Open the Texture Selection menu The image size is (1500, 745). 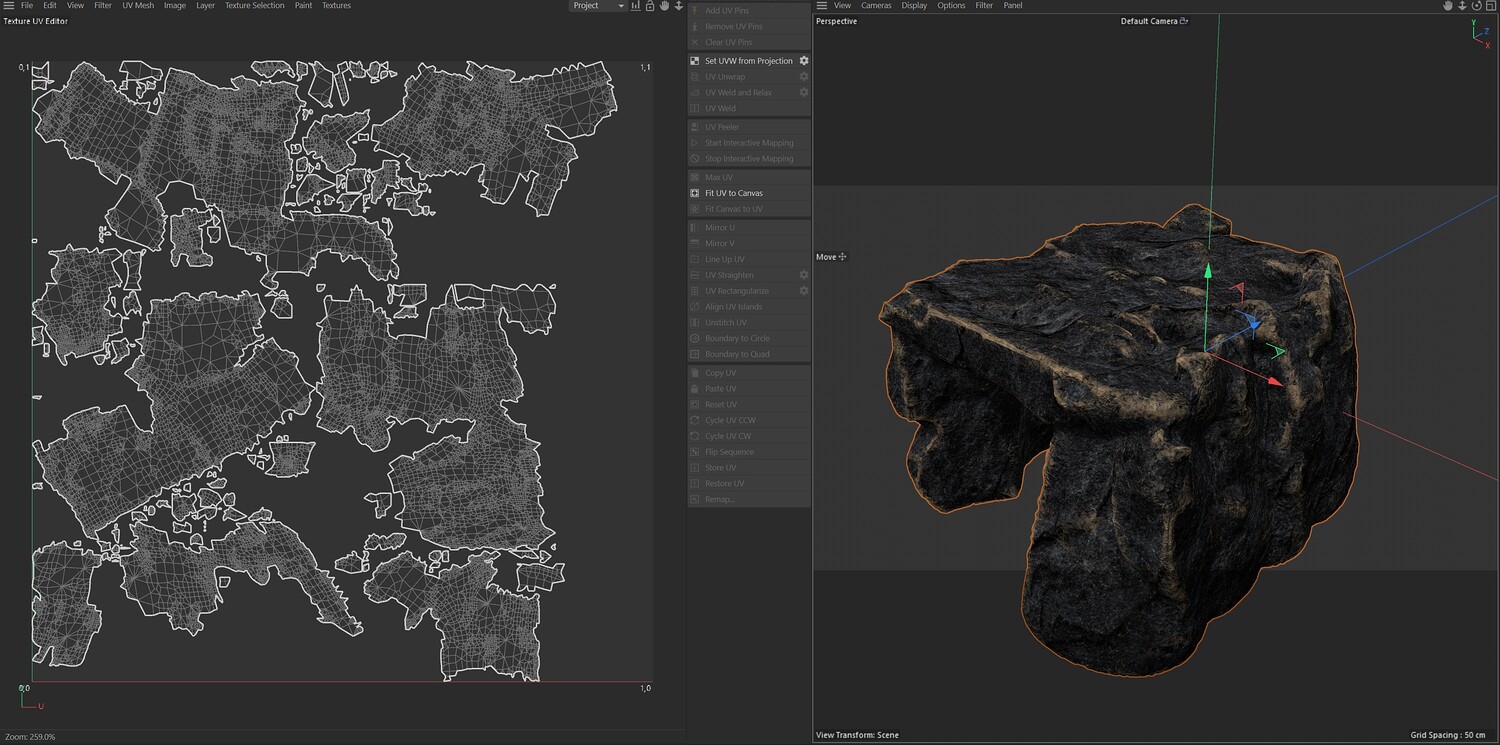(254, 6)
